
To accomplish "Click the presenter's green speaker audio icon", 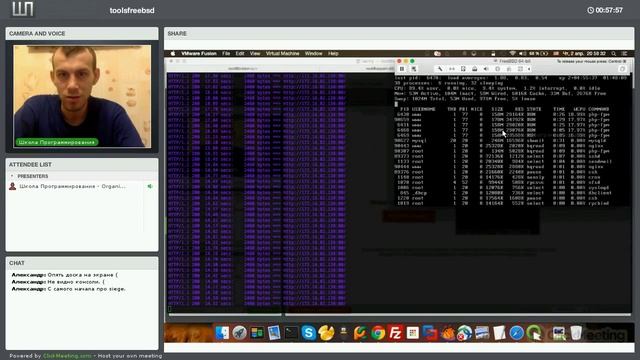I will tap(150, 186).
